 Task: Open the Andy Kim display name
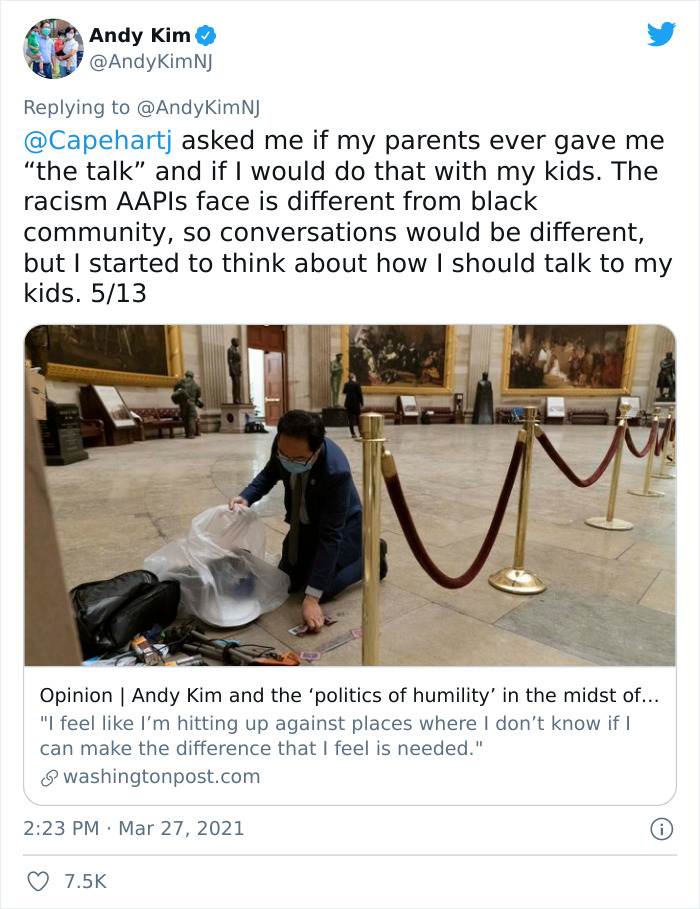[140, 35]
